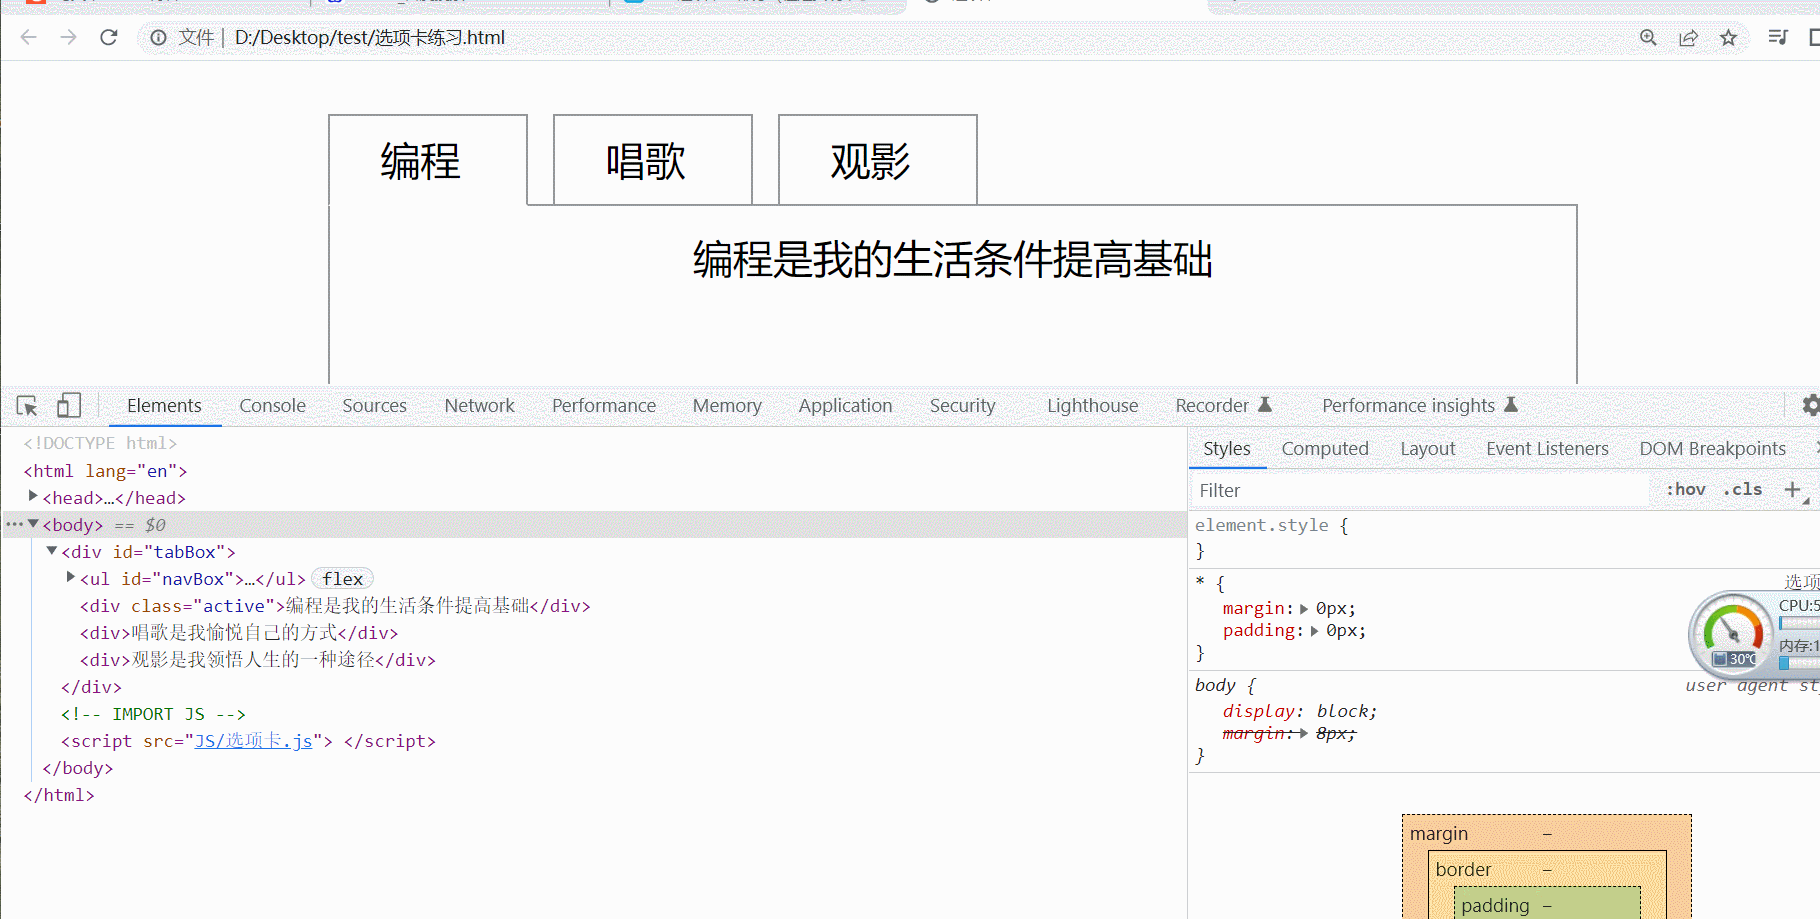Viewport: 1820px width, 919px height.
Task: Switch to the Elements panel tab
Action: pos(164,406)
